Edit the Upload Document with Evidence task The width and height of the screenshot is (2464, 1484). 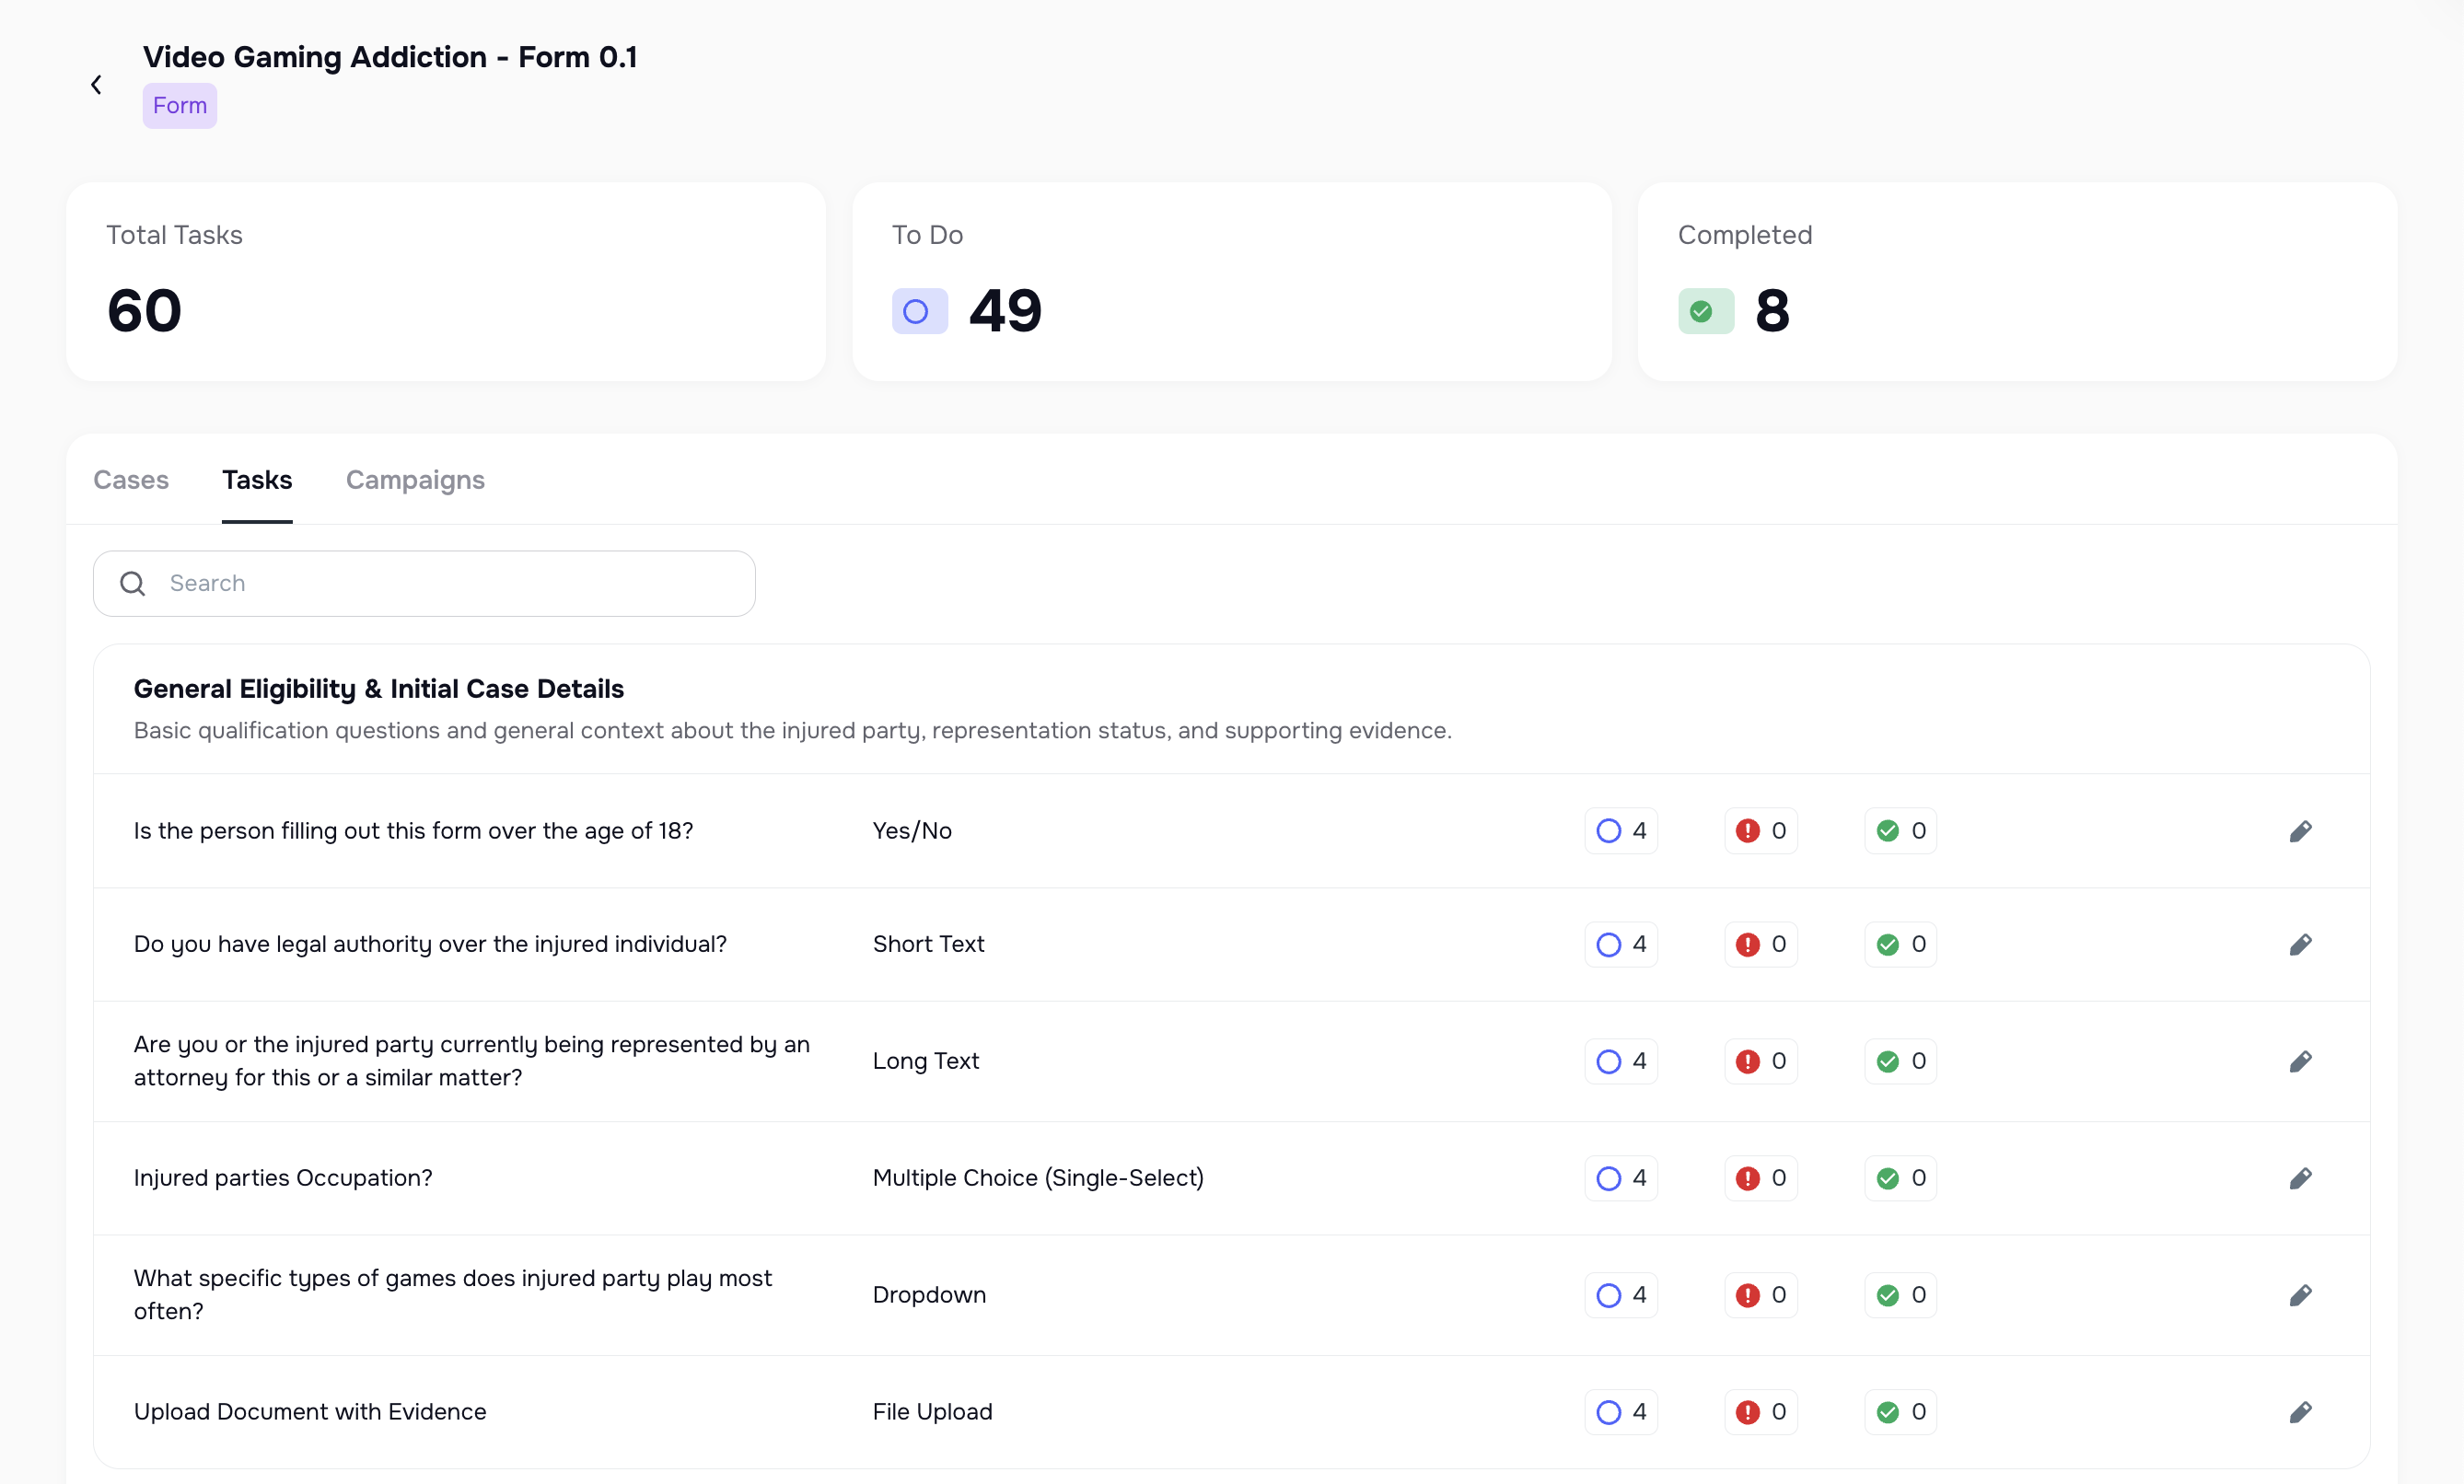pyautogui.click(x=2301, y=1412)
